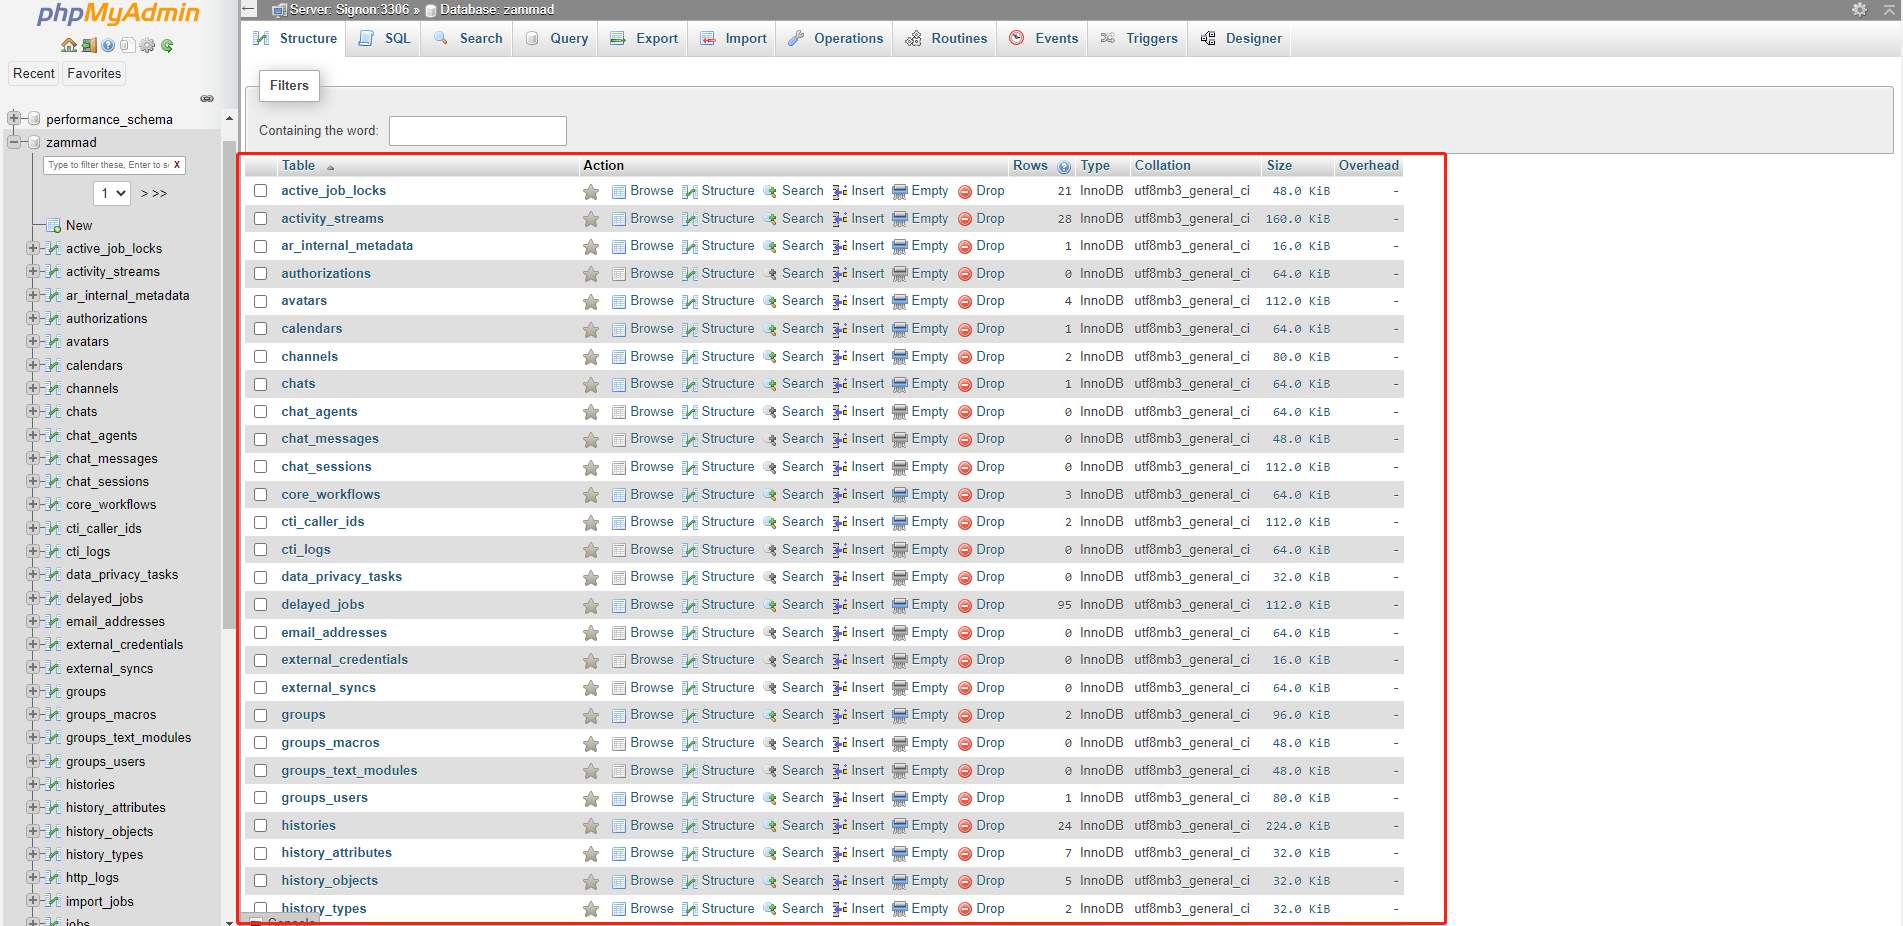Viewport: 1903px width, 926px height.
Task: Expand the performance_schema database node
Action: (x=14, y=118)
